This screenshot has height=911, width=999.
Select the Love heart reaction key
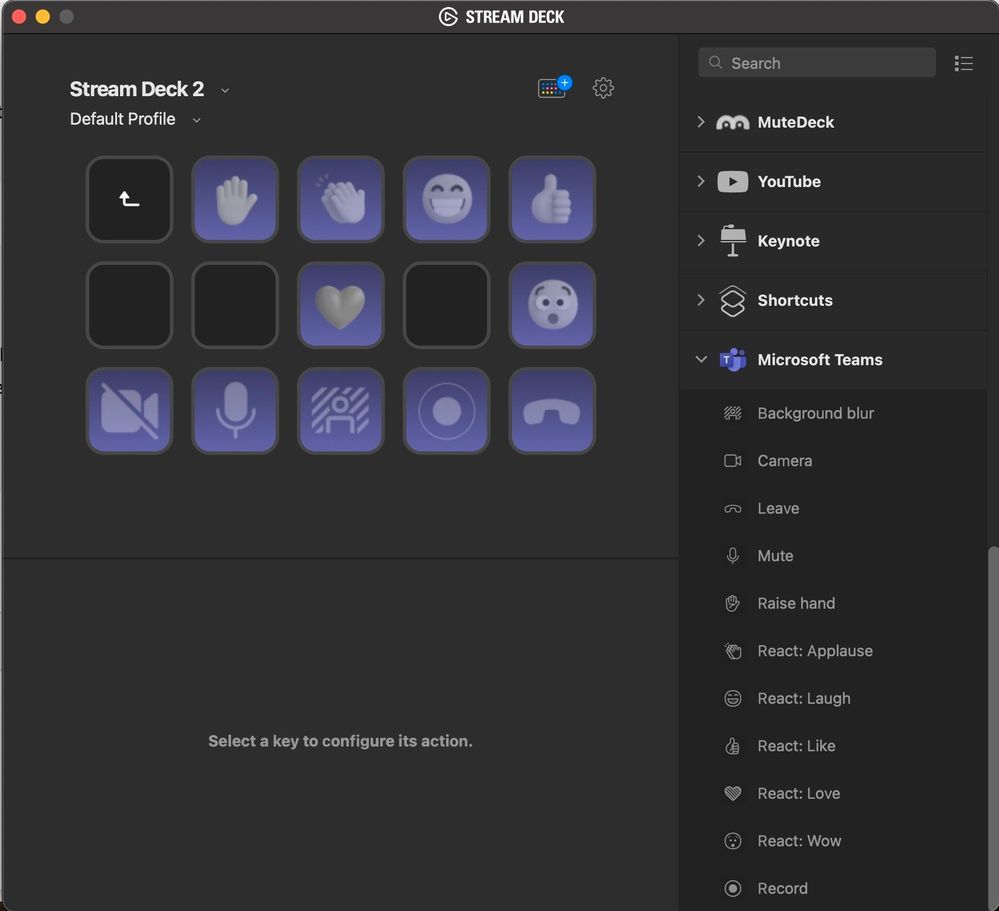tap(340, 305)
